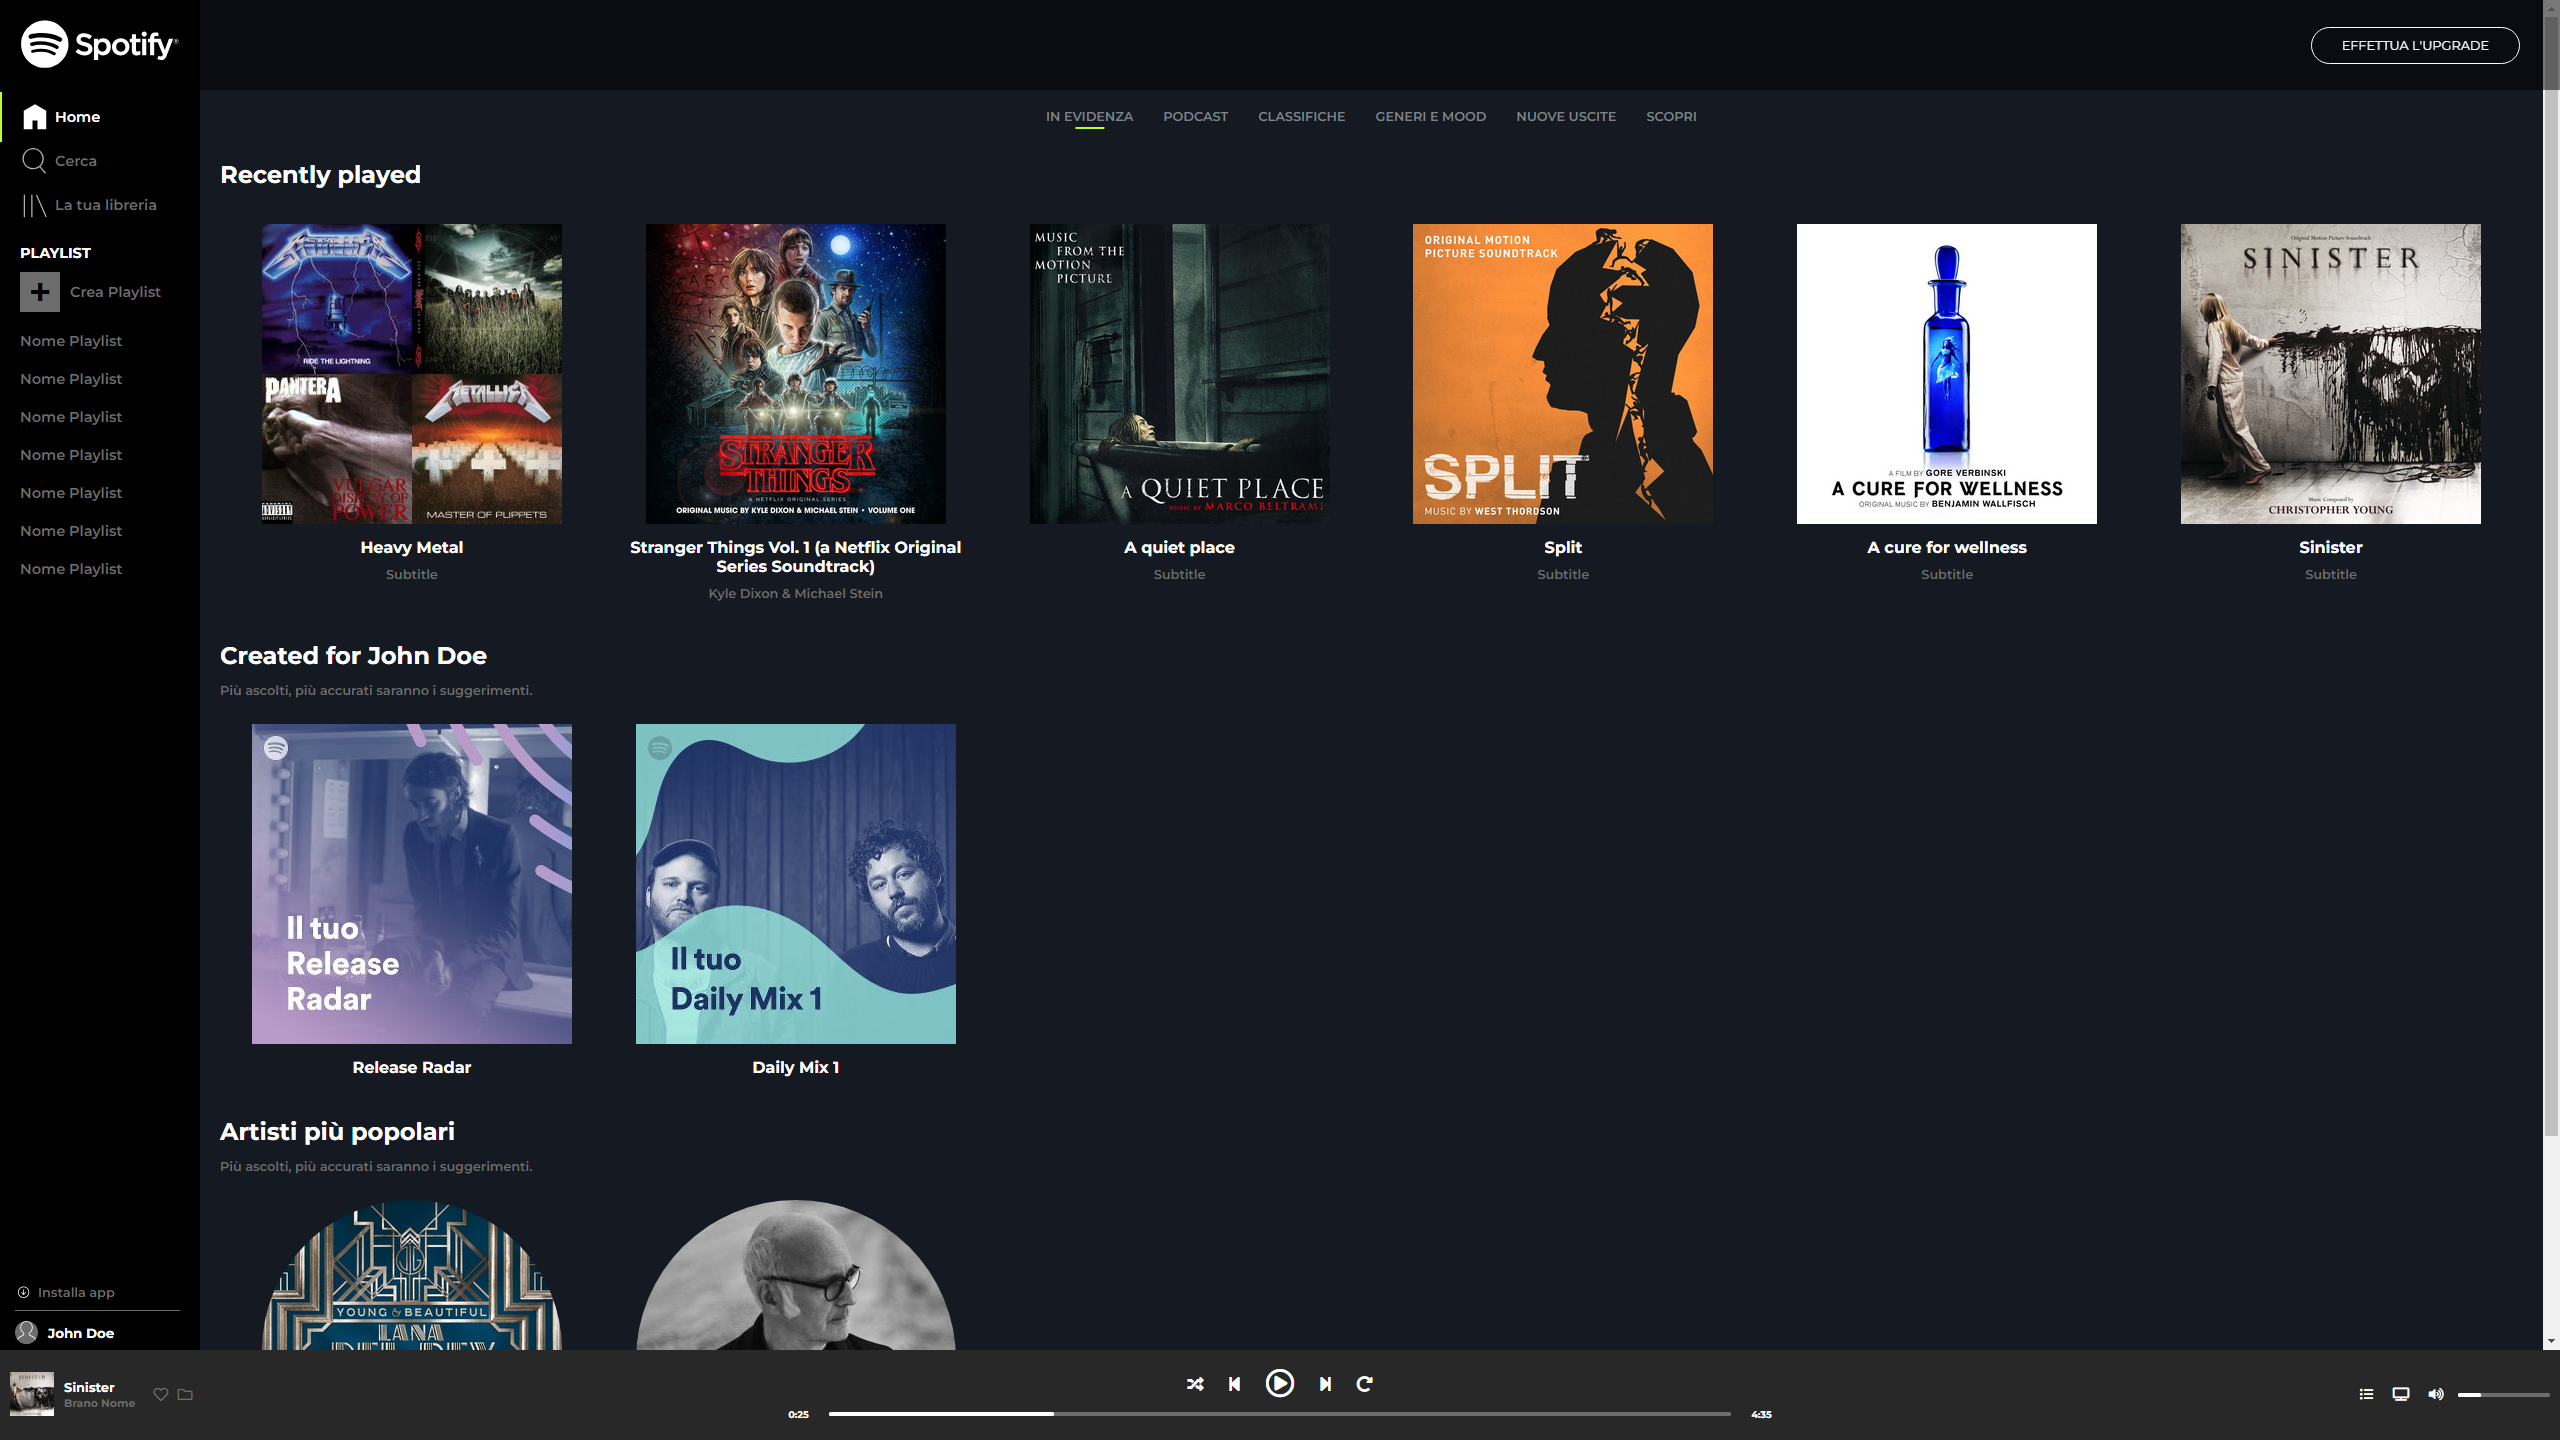Mute with the volume speaker icon
Viewport: 2560px width, 1440px height.
click(2436, 1394)
